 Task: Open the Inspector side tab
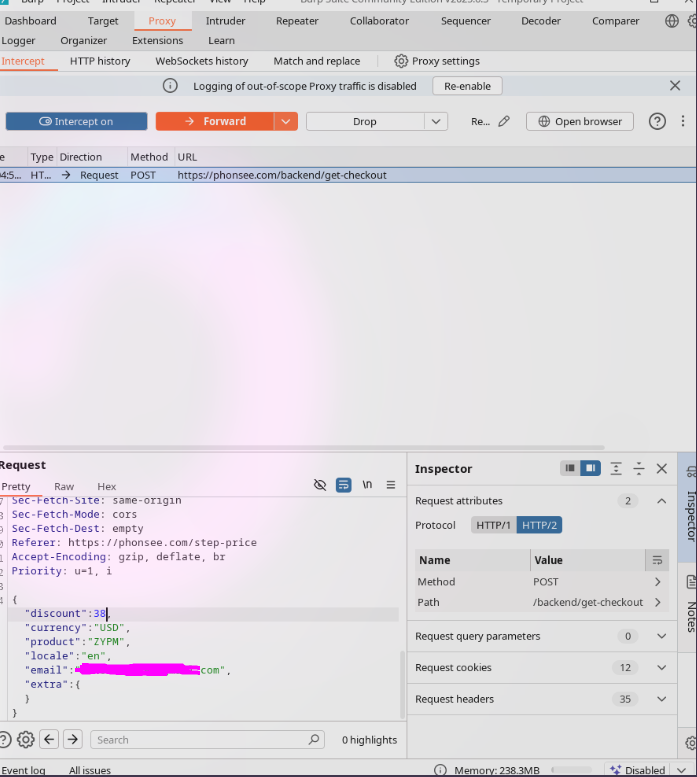pyautogui.click(x=689, y=507)
